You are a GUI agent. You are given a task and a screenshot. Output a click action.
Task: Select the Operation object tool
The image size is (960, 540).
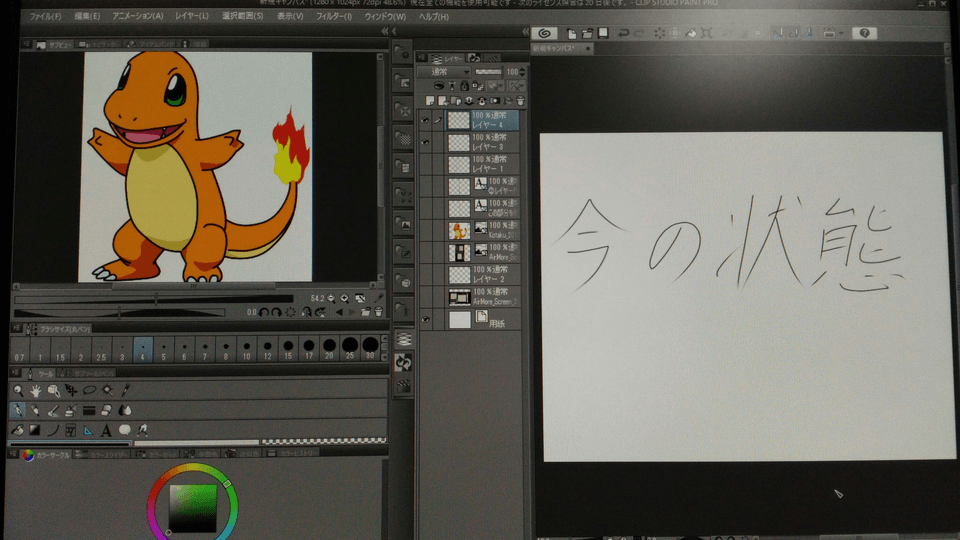click(53, 390)
